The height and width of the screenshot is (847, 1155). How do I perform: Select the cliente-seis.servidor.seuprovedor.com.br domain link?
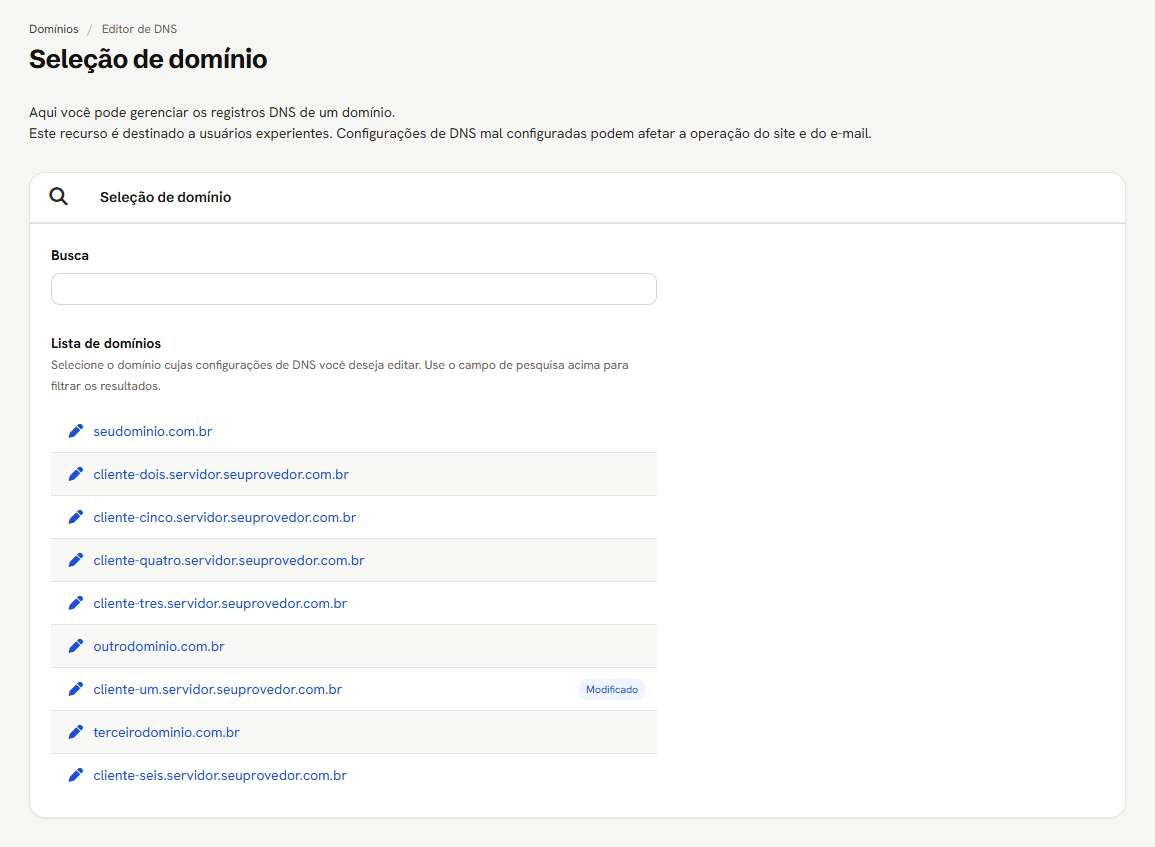[x=220, y=776]
